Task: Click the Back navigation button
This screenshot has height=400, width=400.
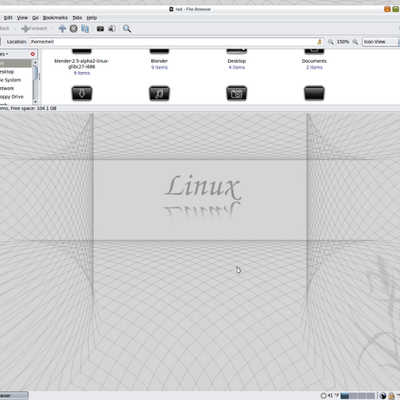Action: click(x=4, y=29)
